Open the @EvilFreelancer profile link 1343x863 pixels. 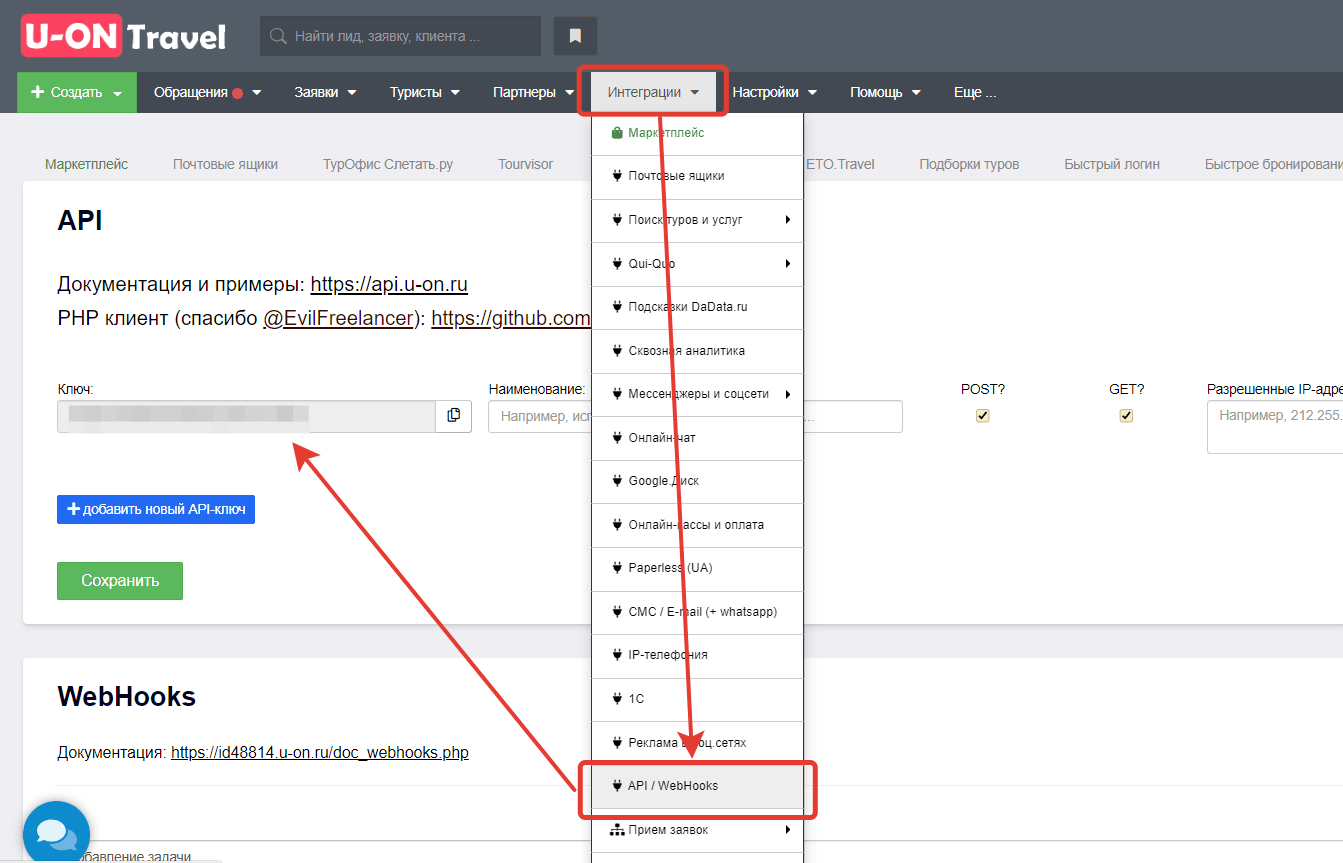pos(338,319)
